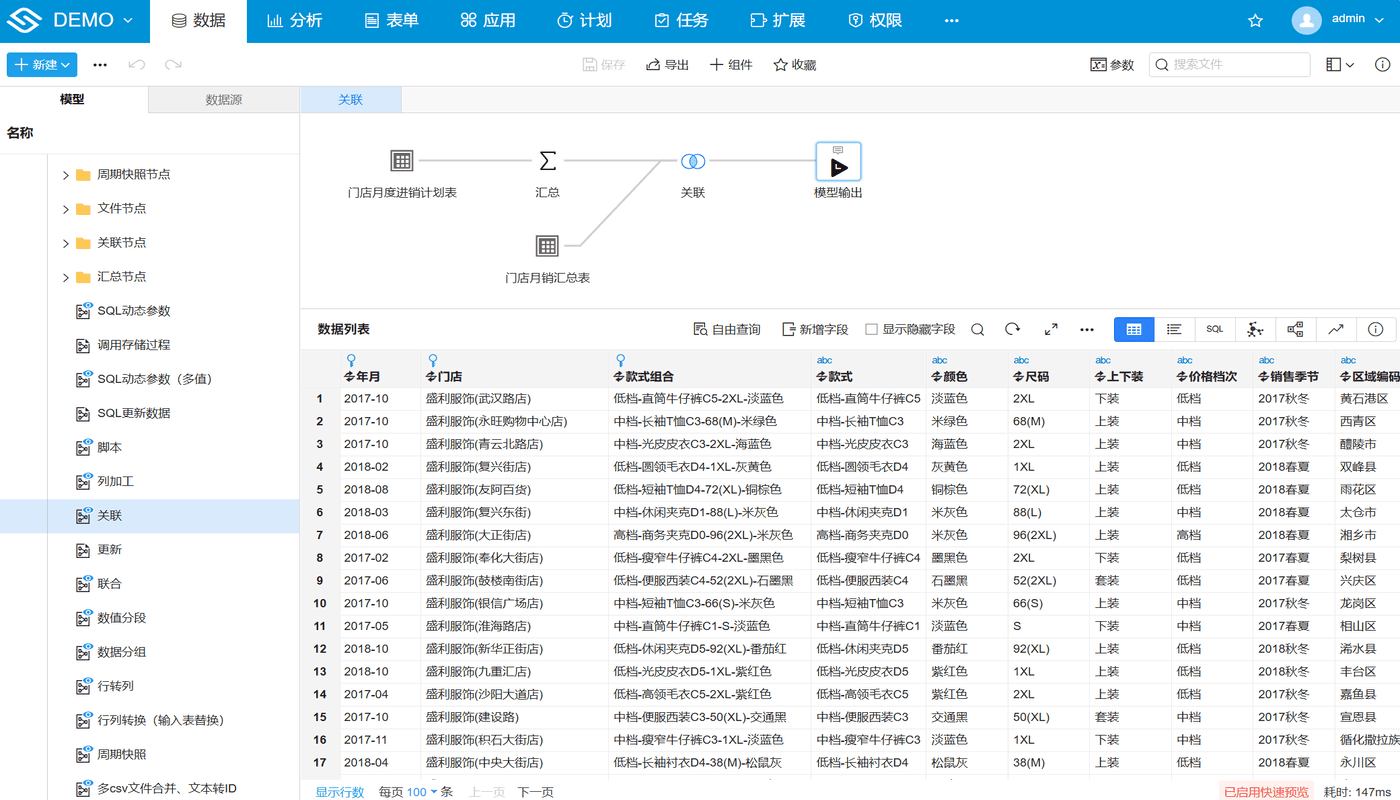Refresh the data list
The image size is (1400, 800).
point(1014,328)
